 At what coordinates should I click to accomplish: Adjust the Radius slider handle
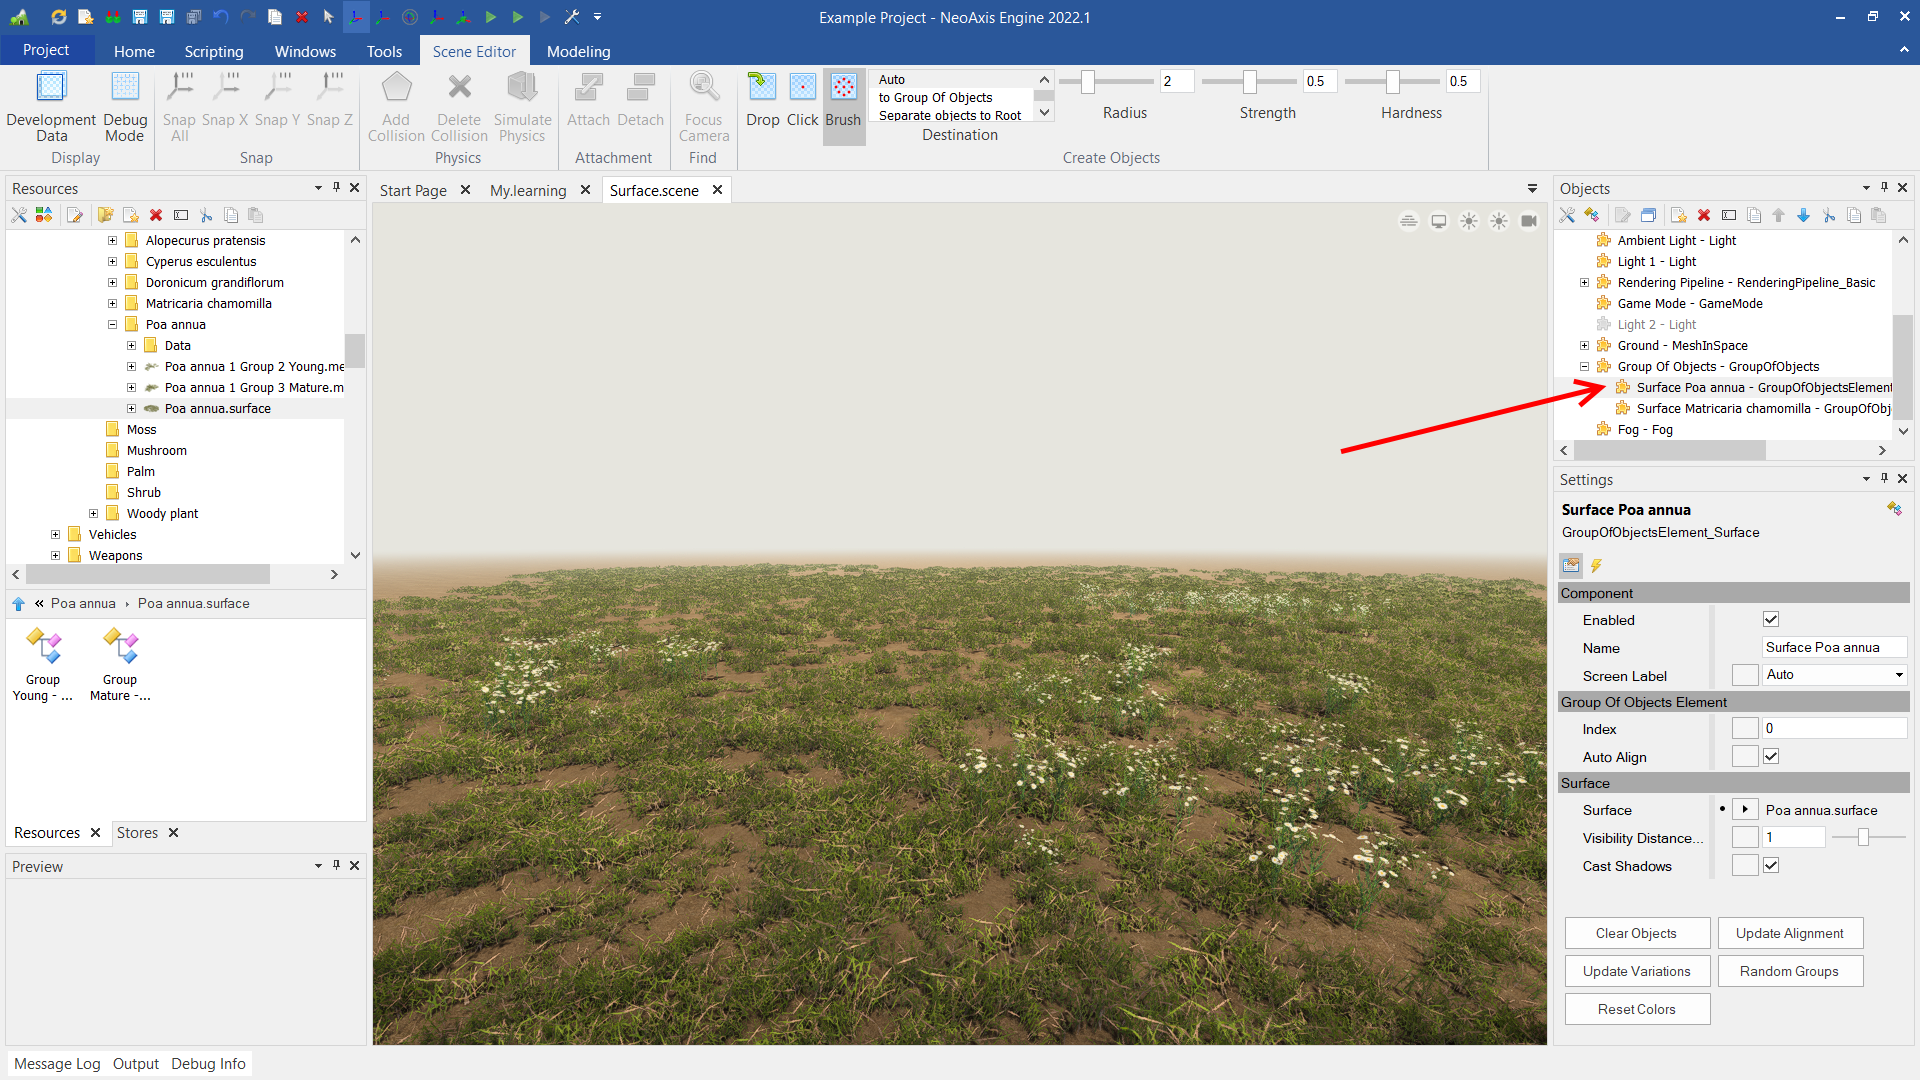[1087, 82]
